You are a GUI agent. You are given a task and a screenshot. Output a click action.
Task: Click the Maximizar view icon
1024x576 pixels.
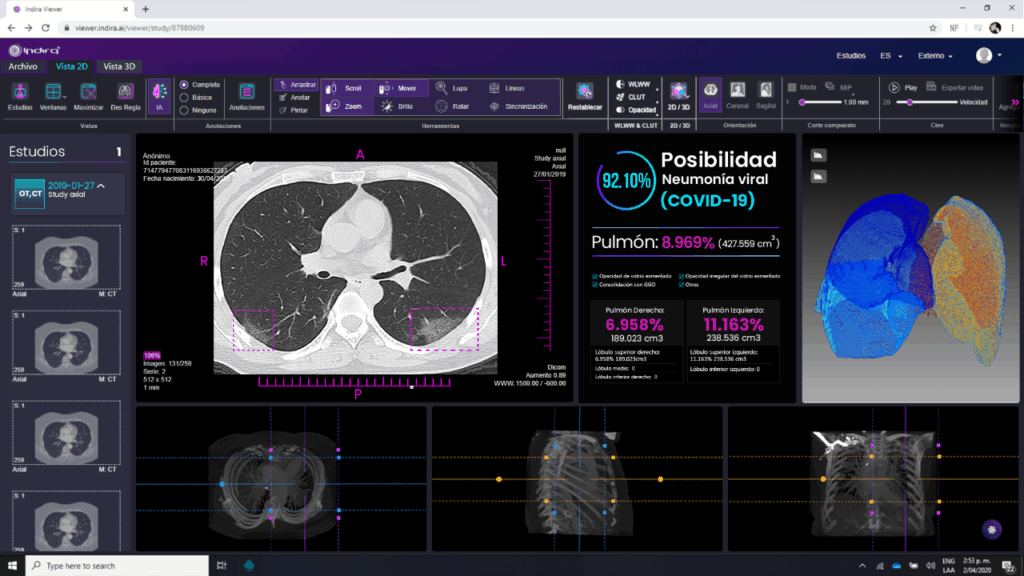tap(88, 93)
